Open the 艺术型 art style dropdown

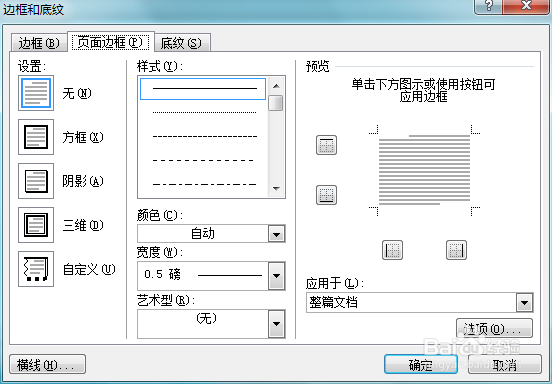(x=276, y=324)
